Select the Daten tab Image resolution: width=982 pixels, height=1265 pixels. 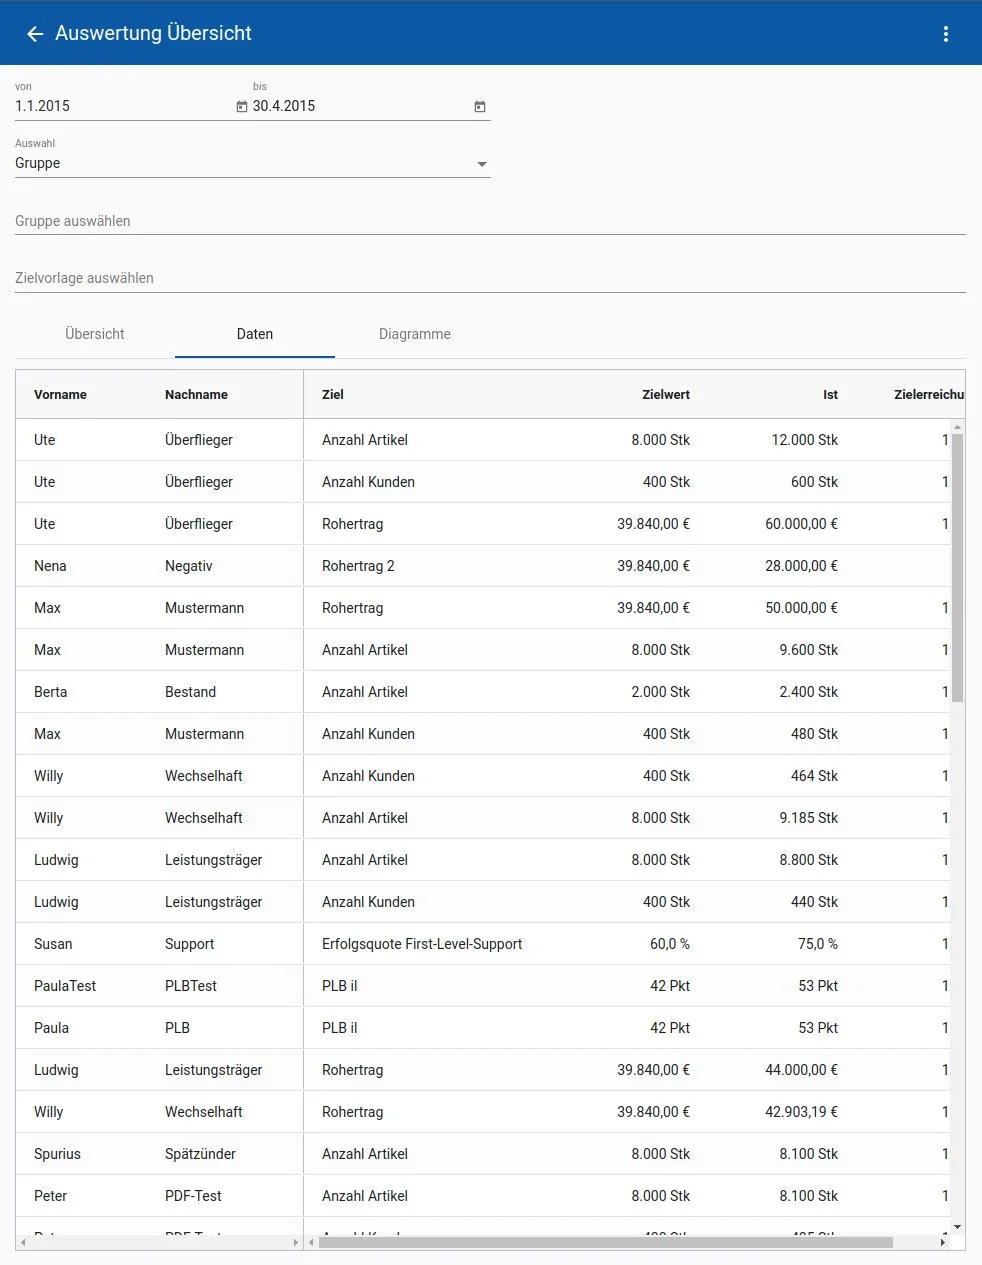tap(255, 334)
